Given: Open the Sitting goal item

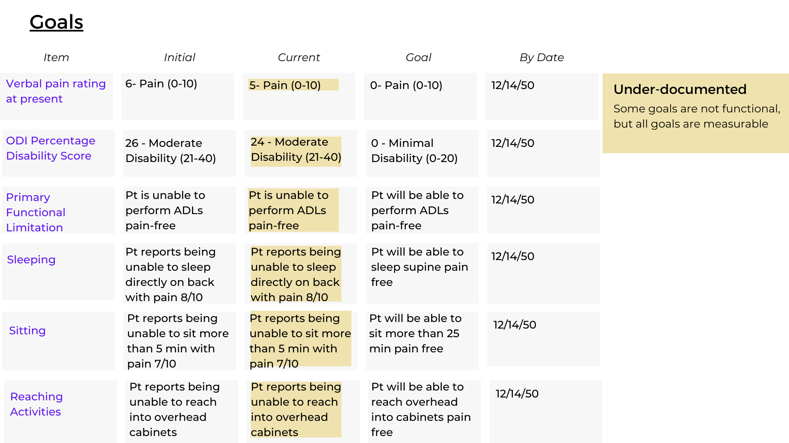Looking at the screenshot, I should coord(27,330).
